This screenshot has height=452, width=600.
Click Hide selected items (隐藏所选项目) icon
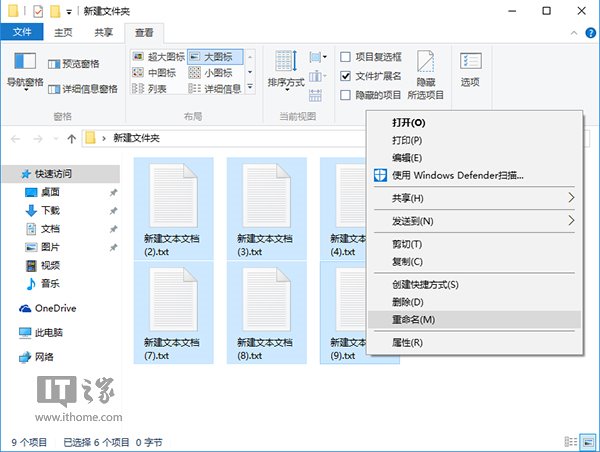click(426, 70)
